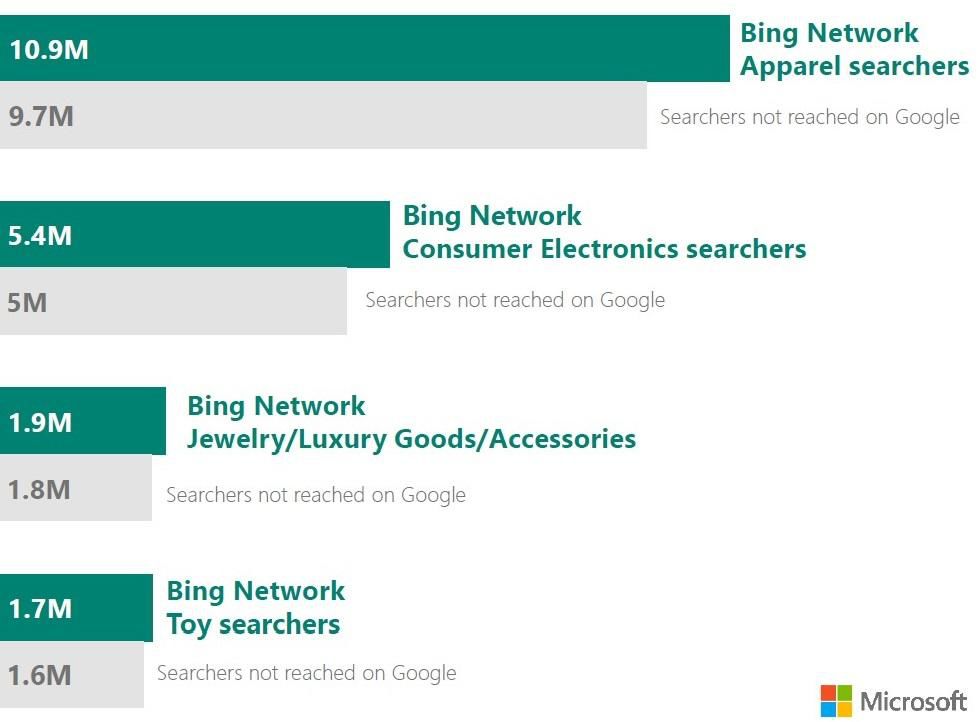Viewport: 978px width, 722px height.
Task: Click the Bing Network Apparel searchers heading
Action: [854, 49]
